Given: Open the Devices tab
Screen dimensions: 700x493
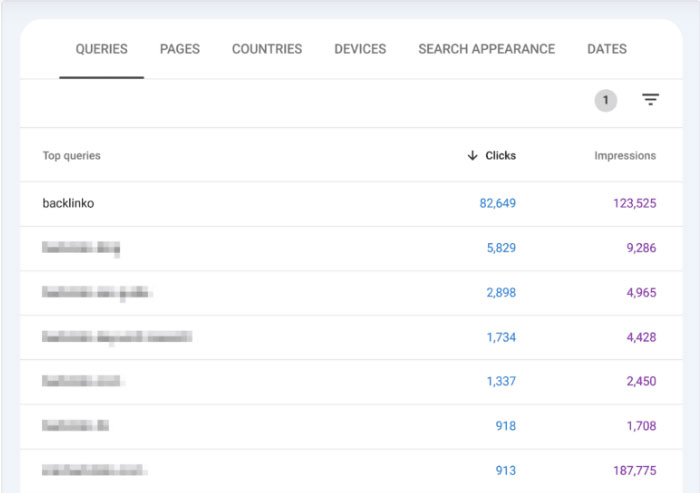Looking at the screenshot, I should tap(360, 49).
